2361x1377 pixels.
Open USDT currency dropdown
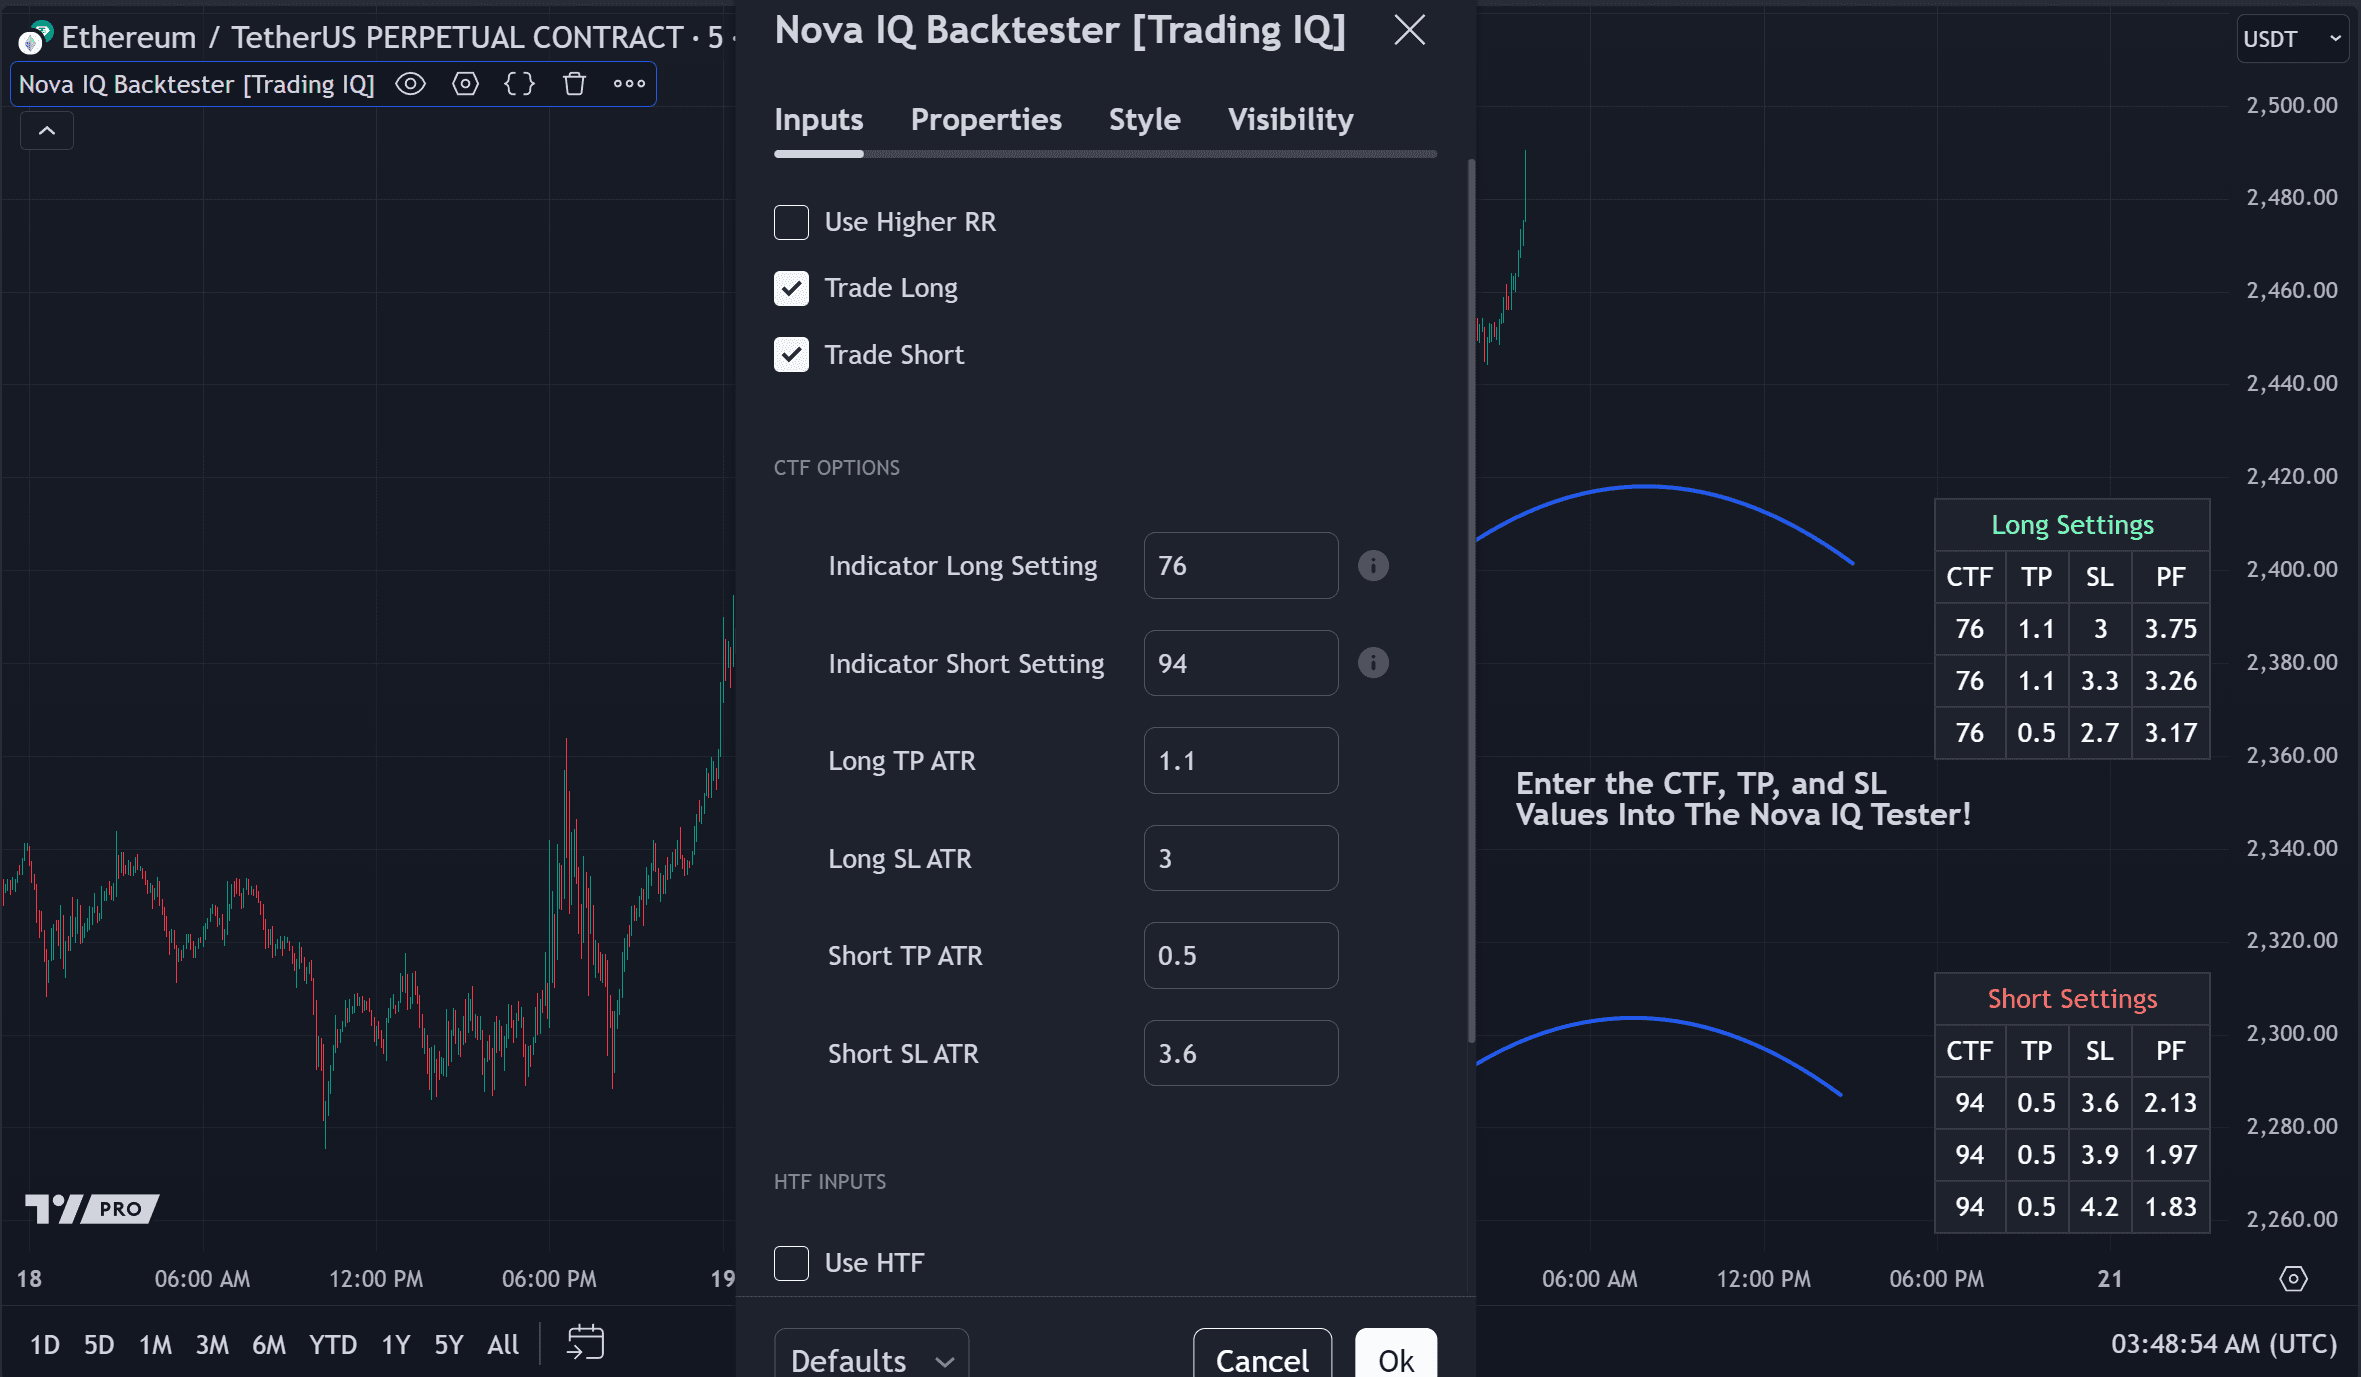[x=2292, y=39]
